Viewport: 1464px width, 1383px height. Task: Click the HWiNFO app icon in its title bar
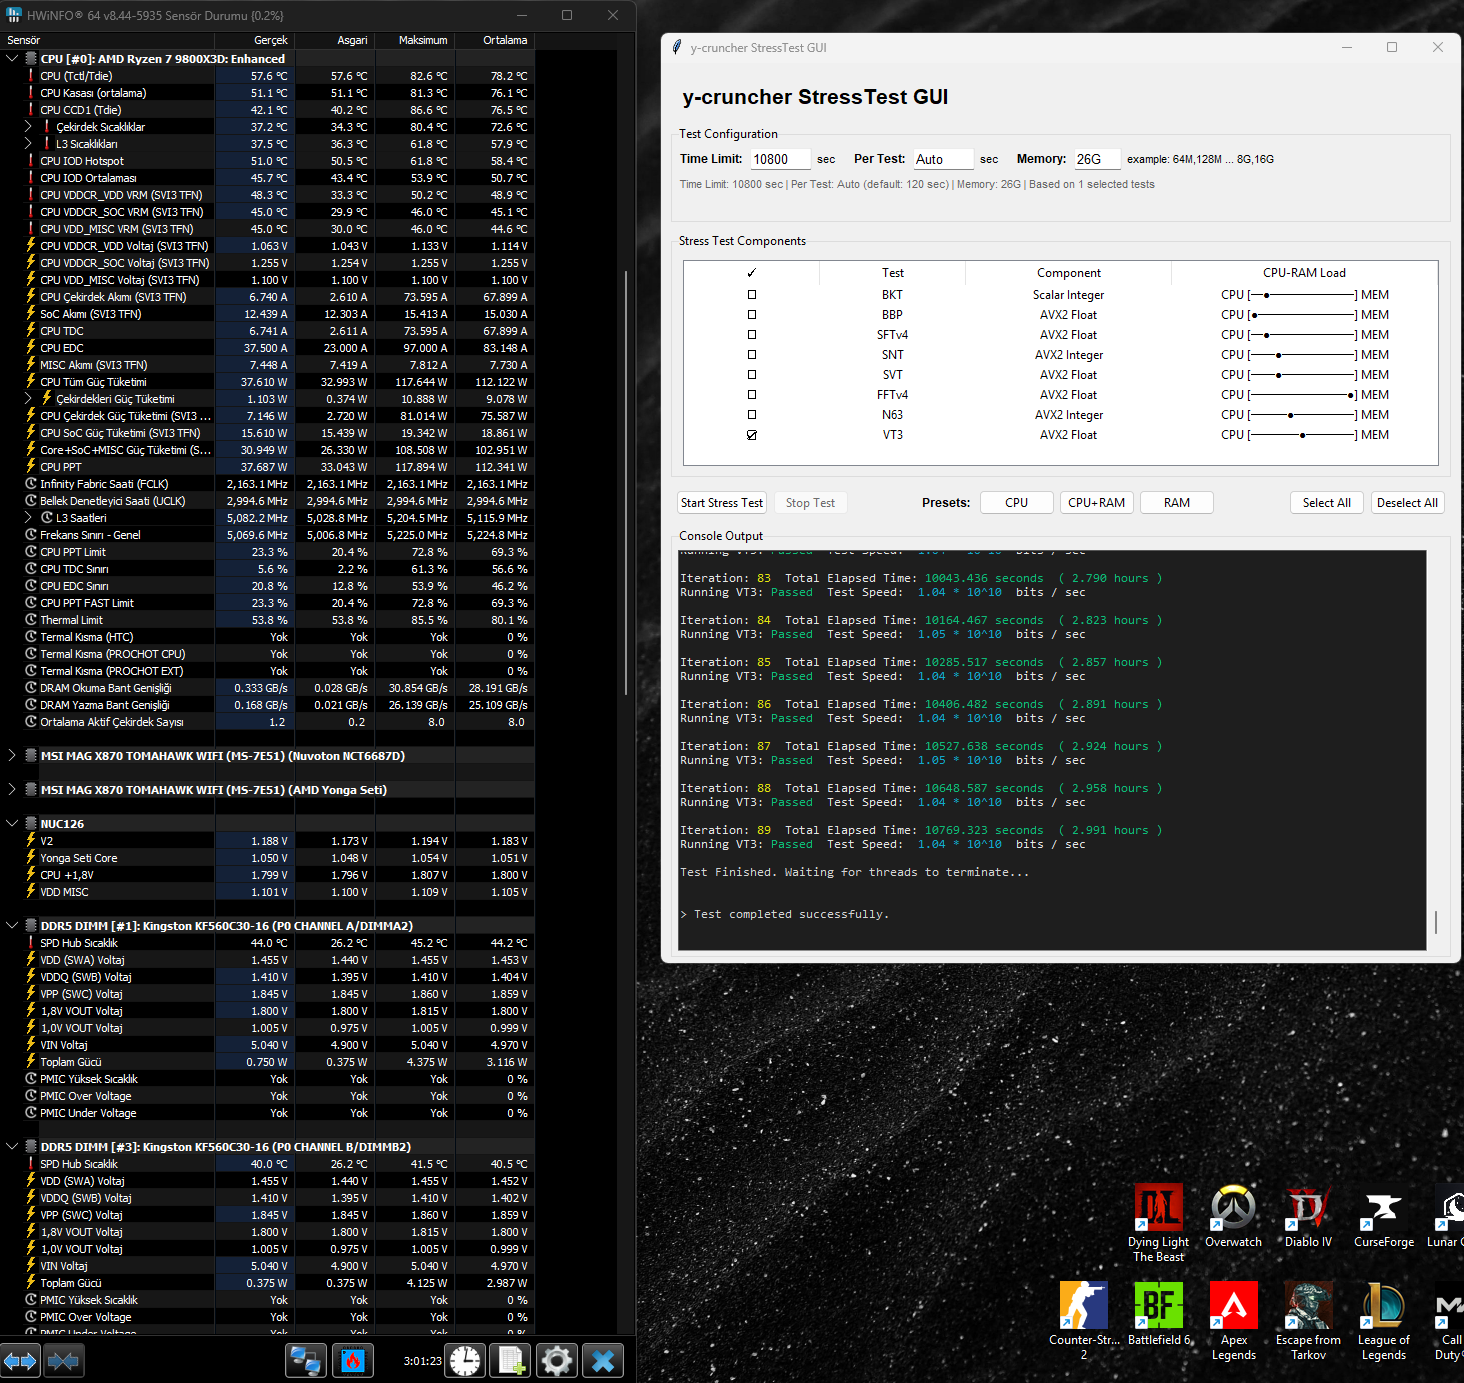coord(14,15)
